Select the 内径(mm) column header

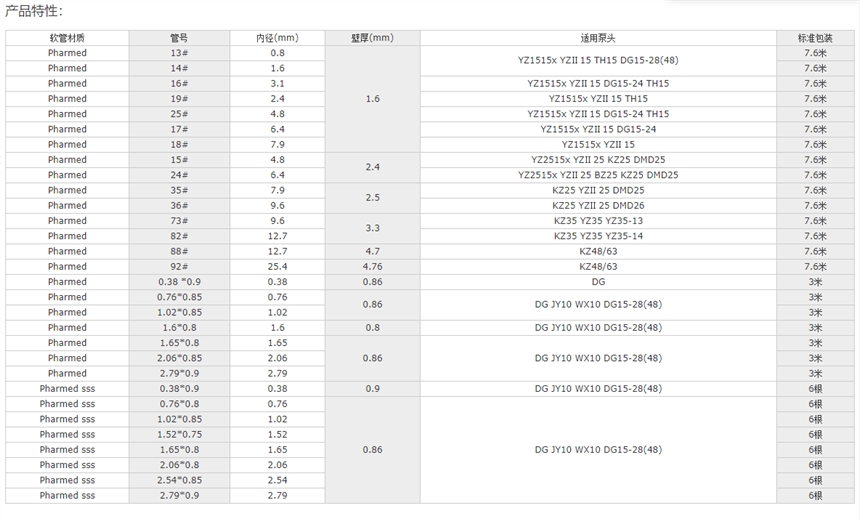pos(277,37)
